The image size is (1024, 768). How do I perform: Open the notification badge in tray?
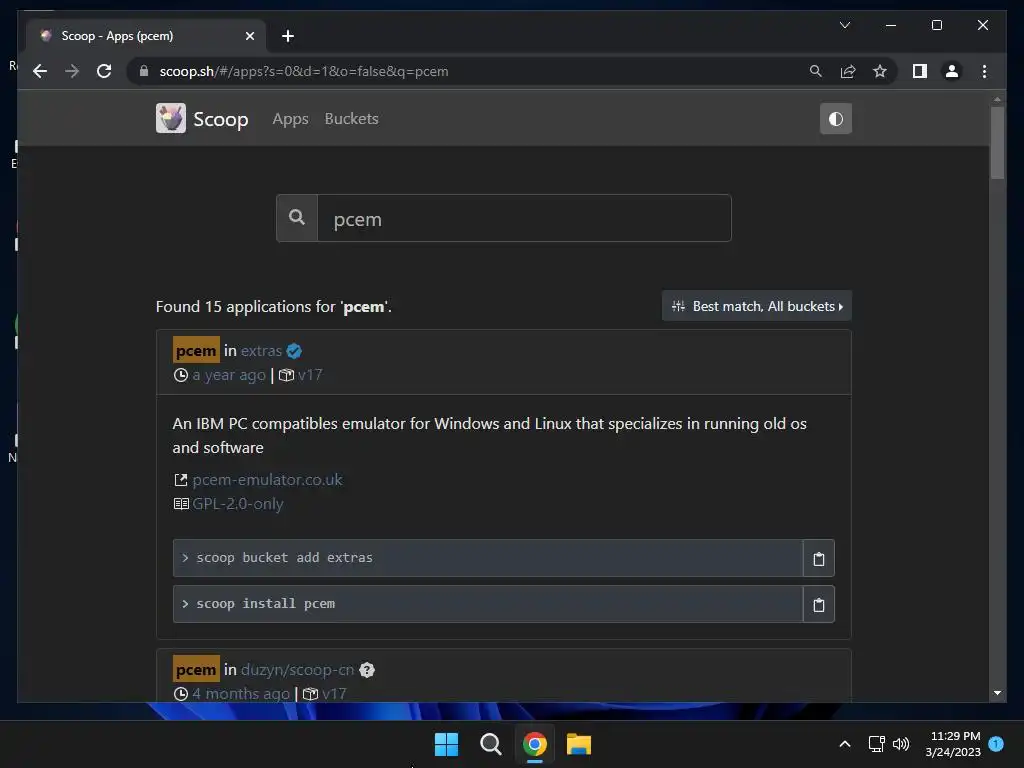(996, 744)
